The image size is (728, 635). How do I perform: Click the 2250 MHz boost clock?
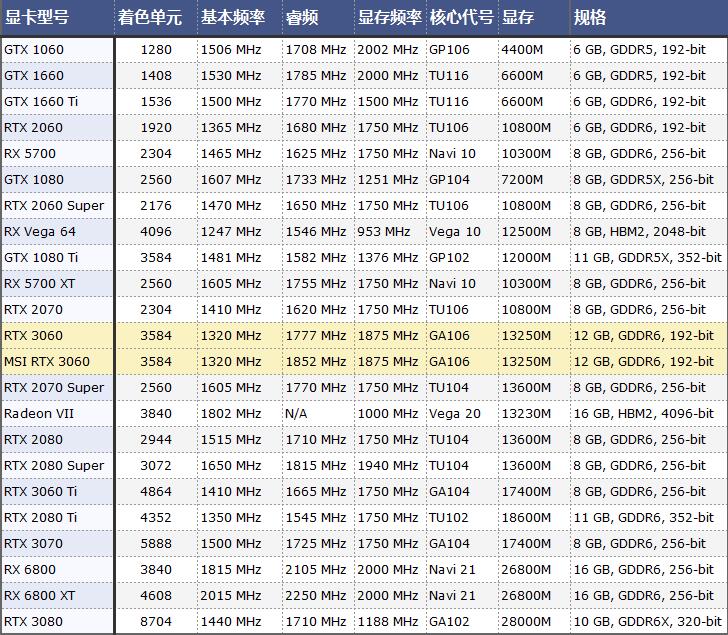(316, 596)
